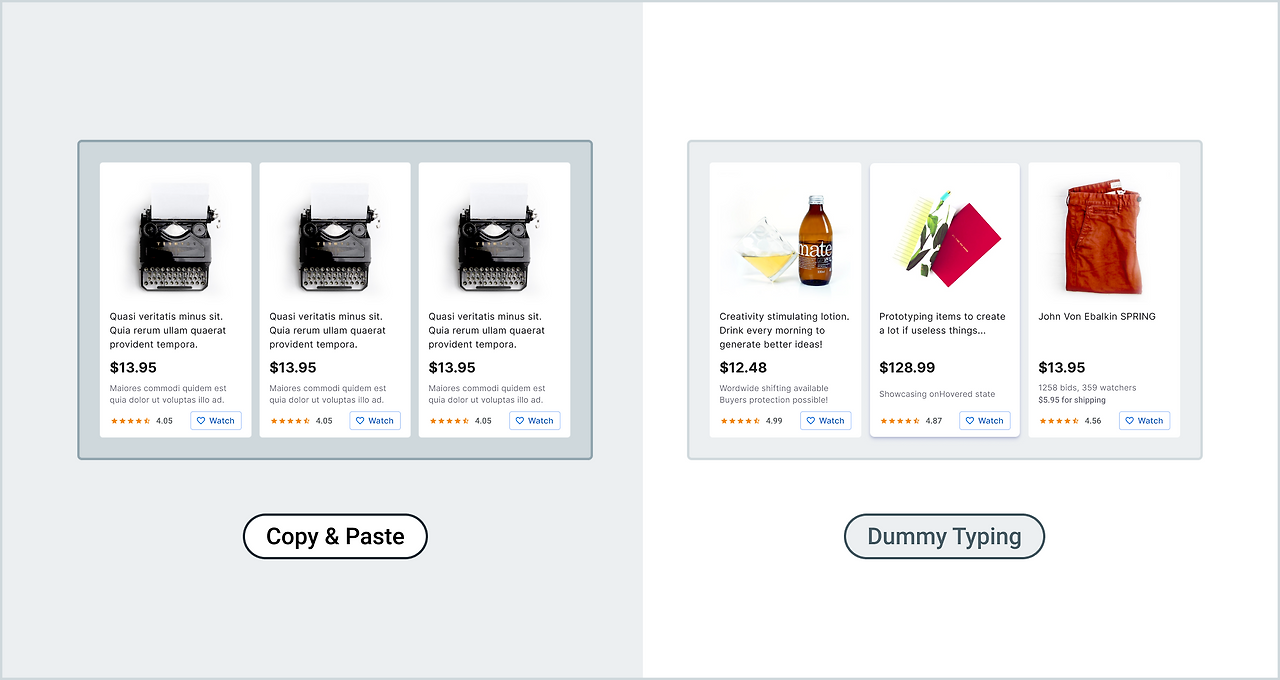Image resolution: width=1280 pixels, height=680 pixels.
Task: Click the star rating showing 4.99
Action: pos(740,421)
